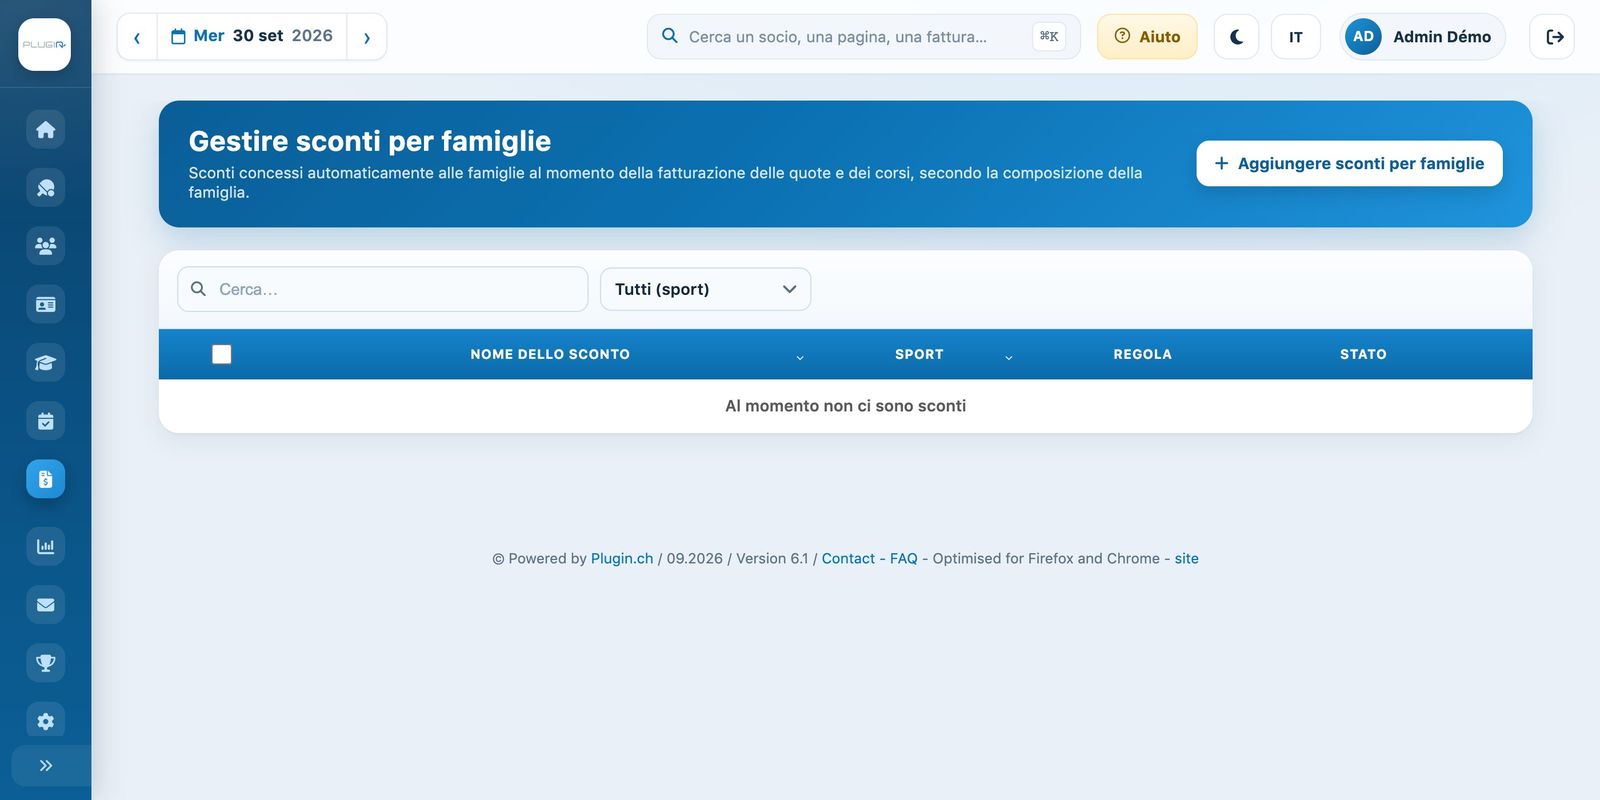Toggle the select-all checkbox in table header

[222, 354]
